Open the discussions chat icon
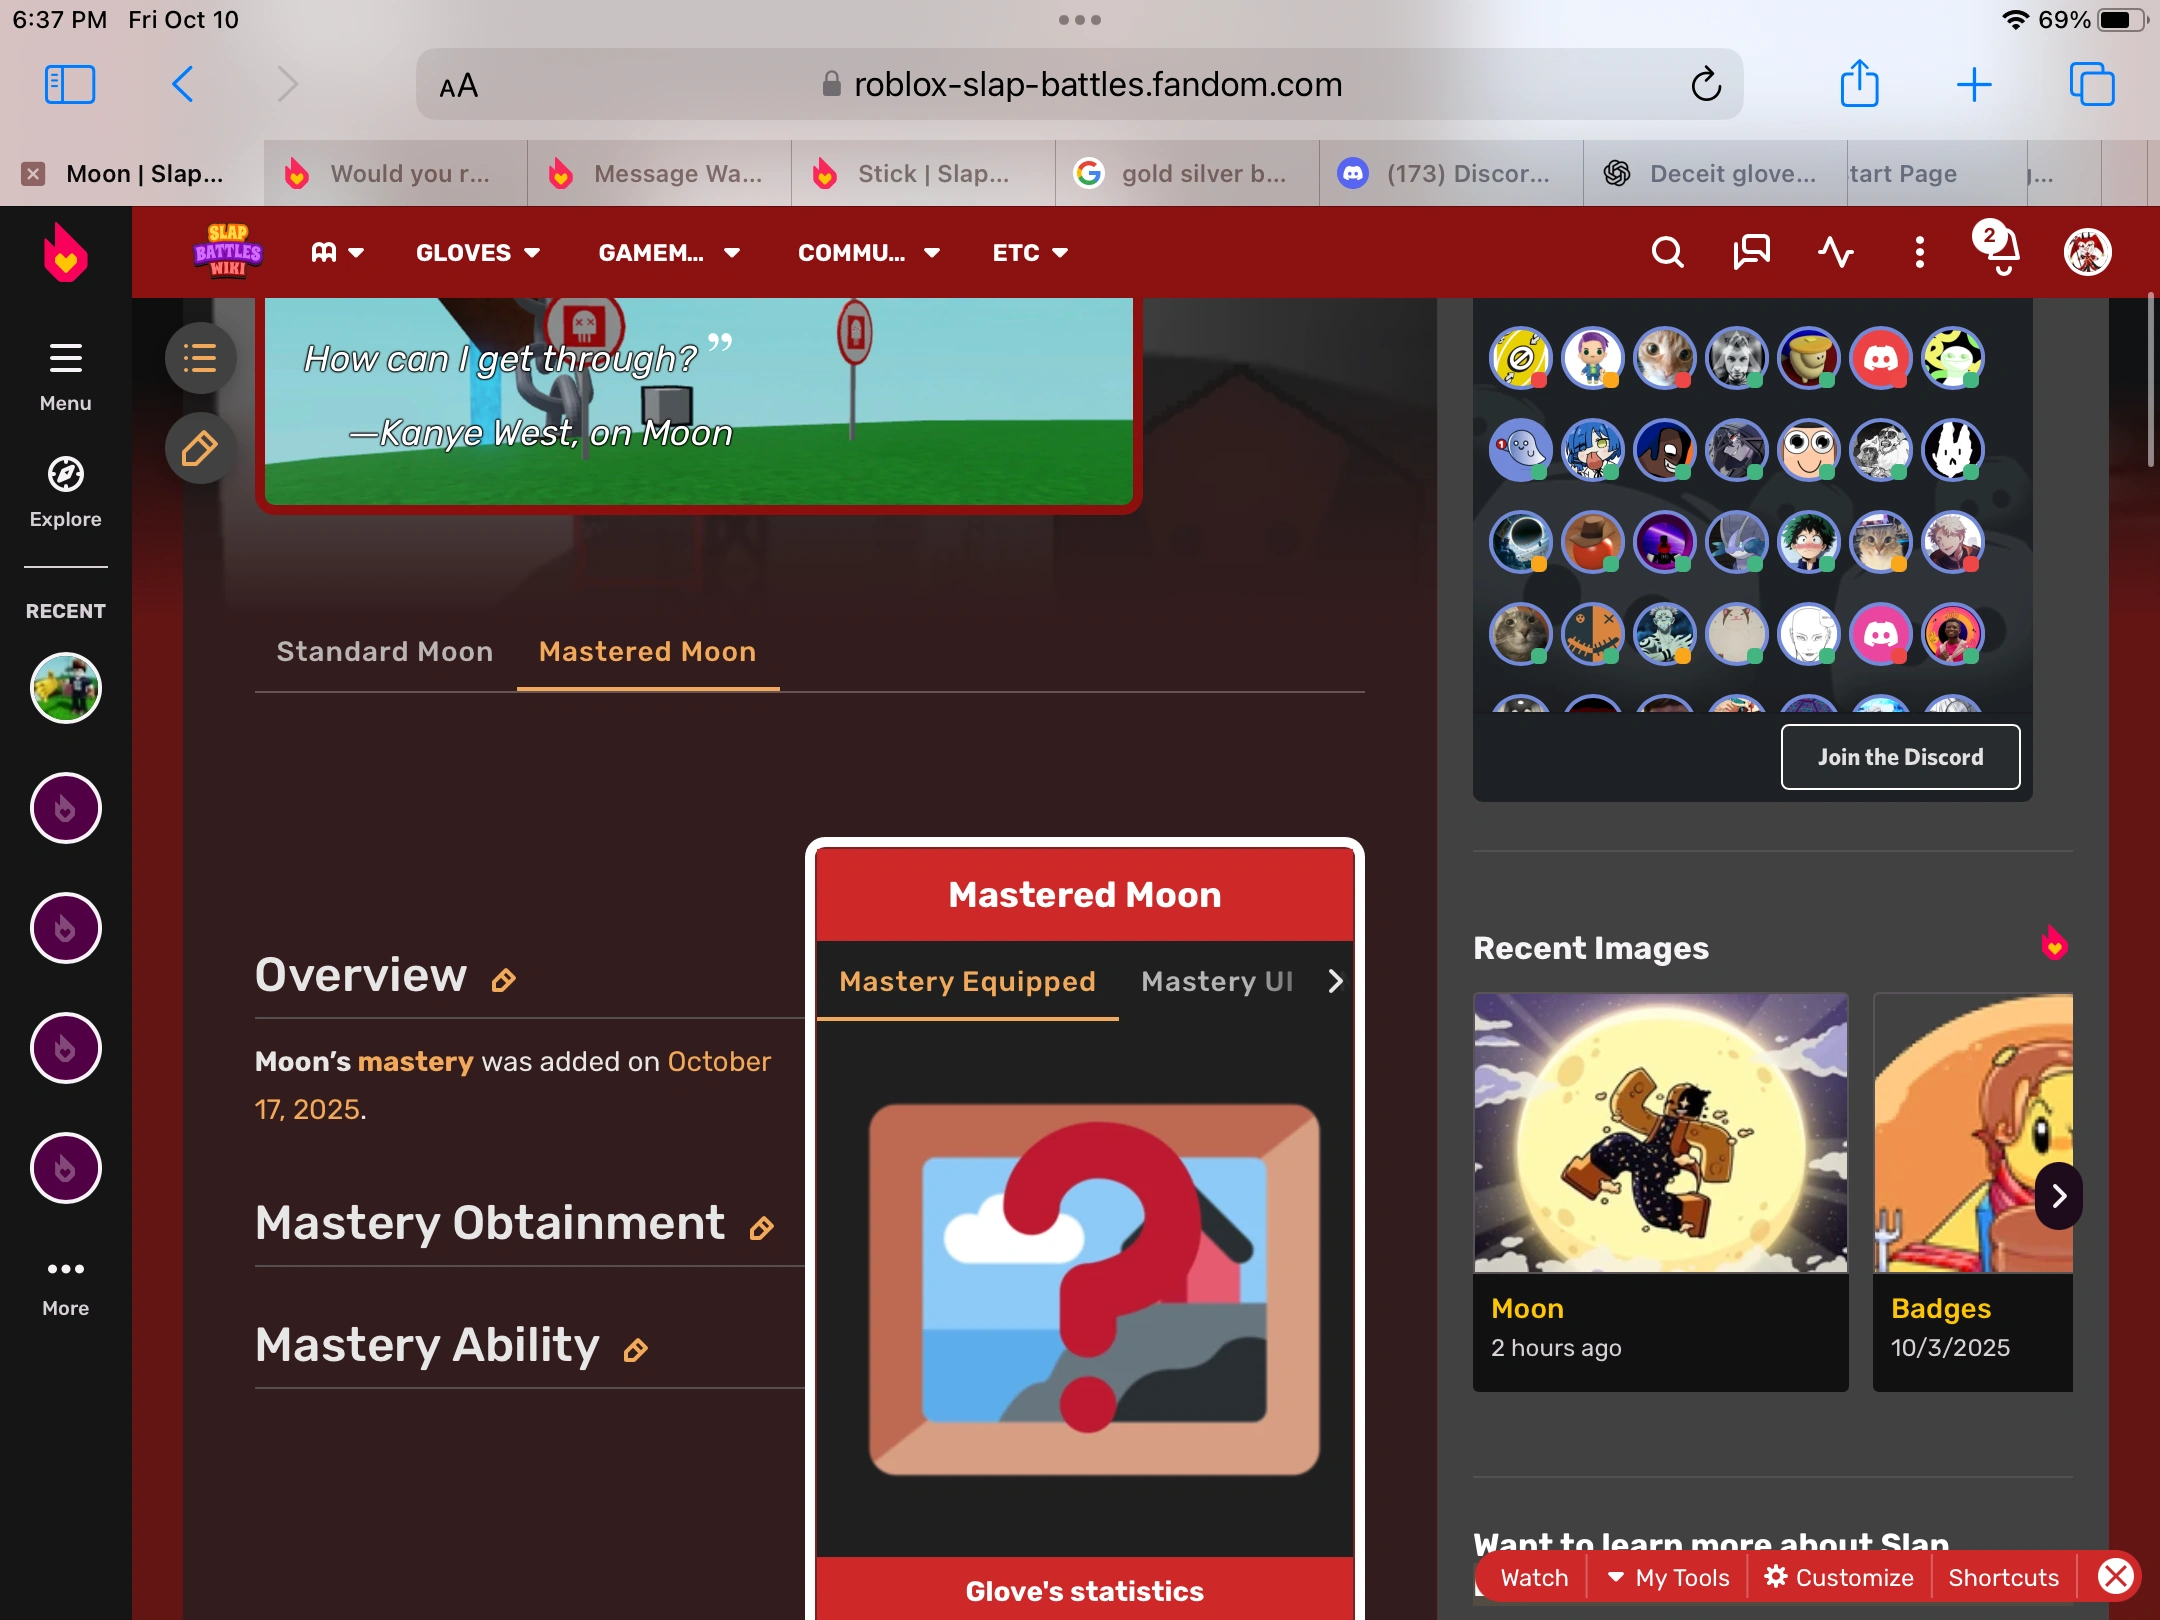Viewport: 2160px width, 1620px height. tap(1751, 252)
